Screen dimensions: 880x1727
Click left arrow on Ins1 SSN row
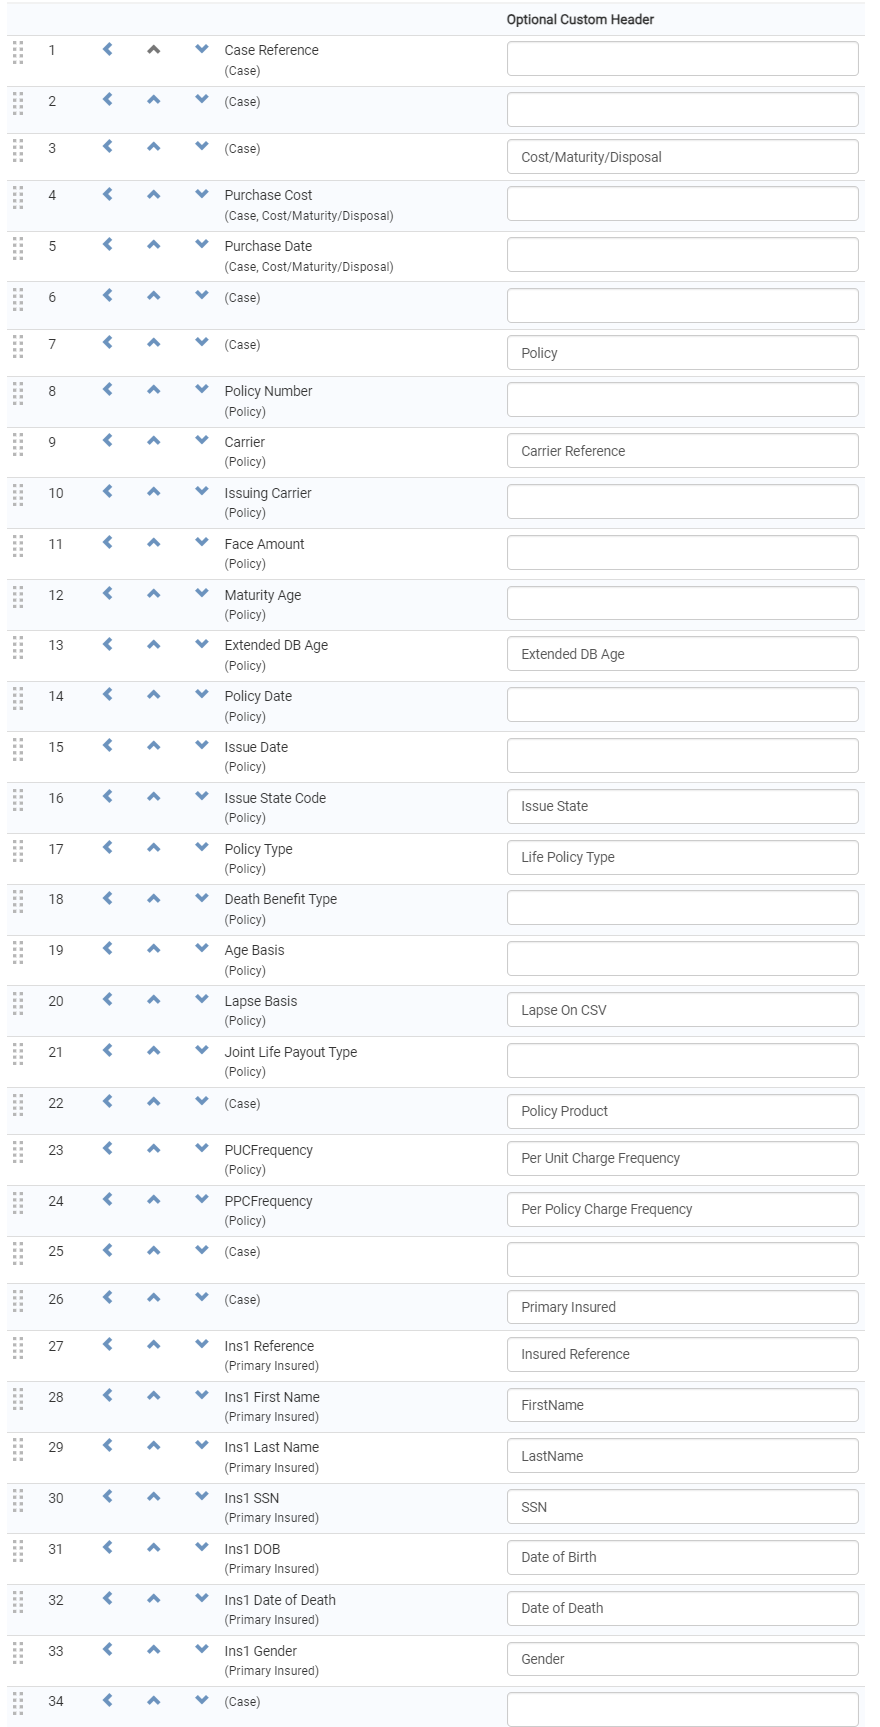tap(108, 1497)
